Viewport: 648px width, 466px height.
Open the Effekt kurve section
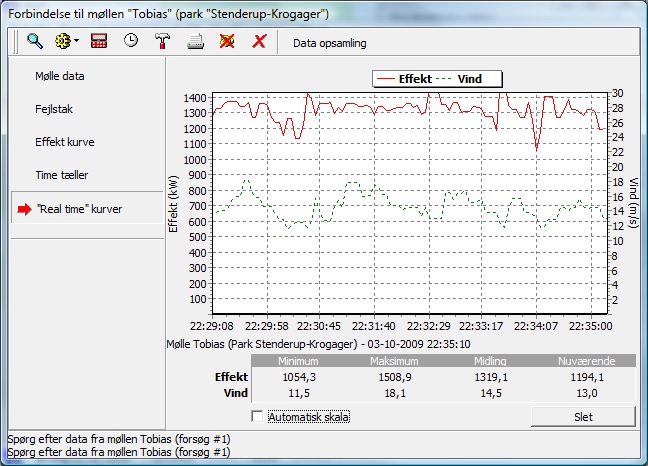coord(64,142)
